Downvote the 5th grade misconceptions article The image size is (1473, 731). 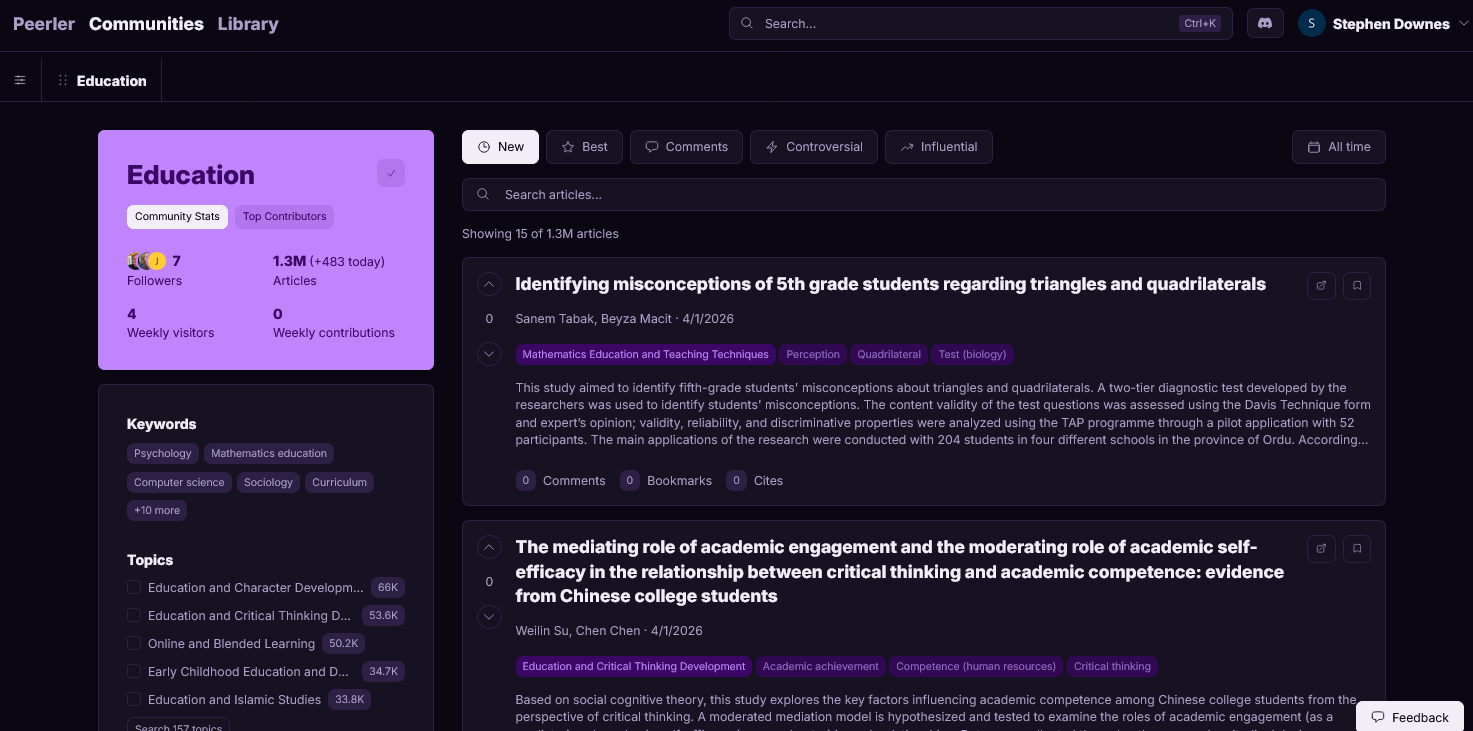coord(489,354)
